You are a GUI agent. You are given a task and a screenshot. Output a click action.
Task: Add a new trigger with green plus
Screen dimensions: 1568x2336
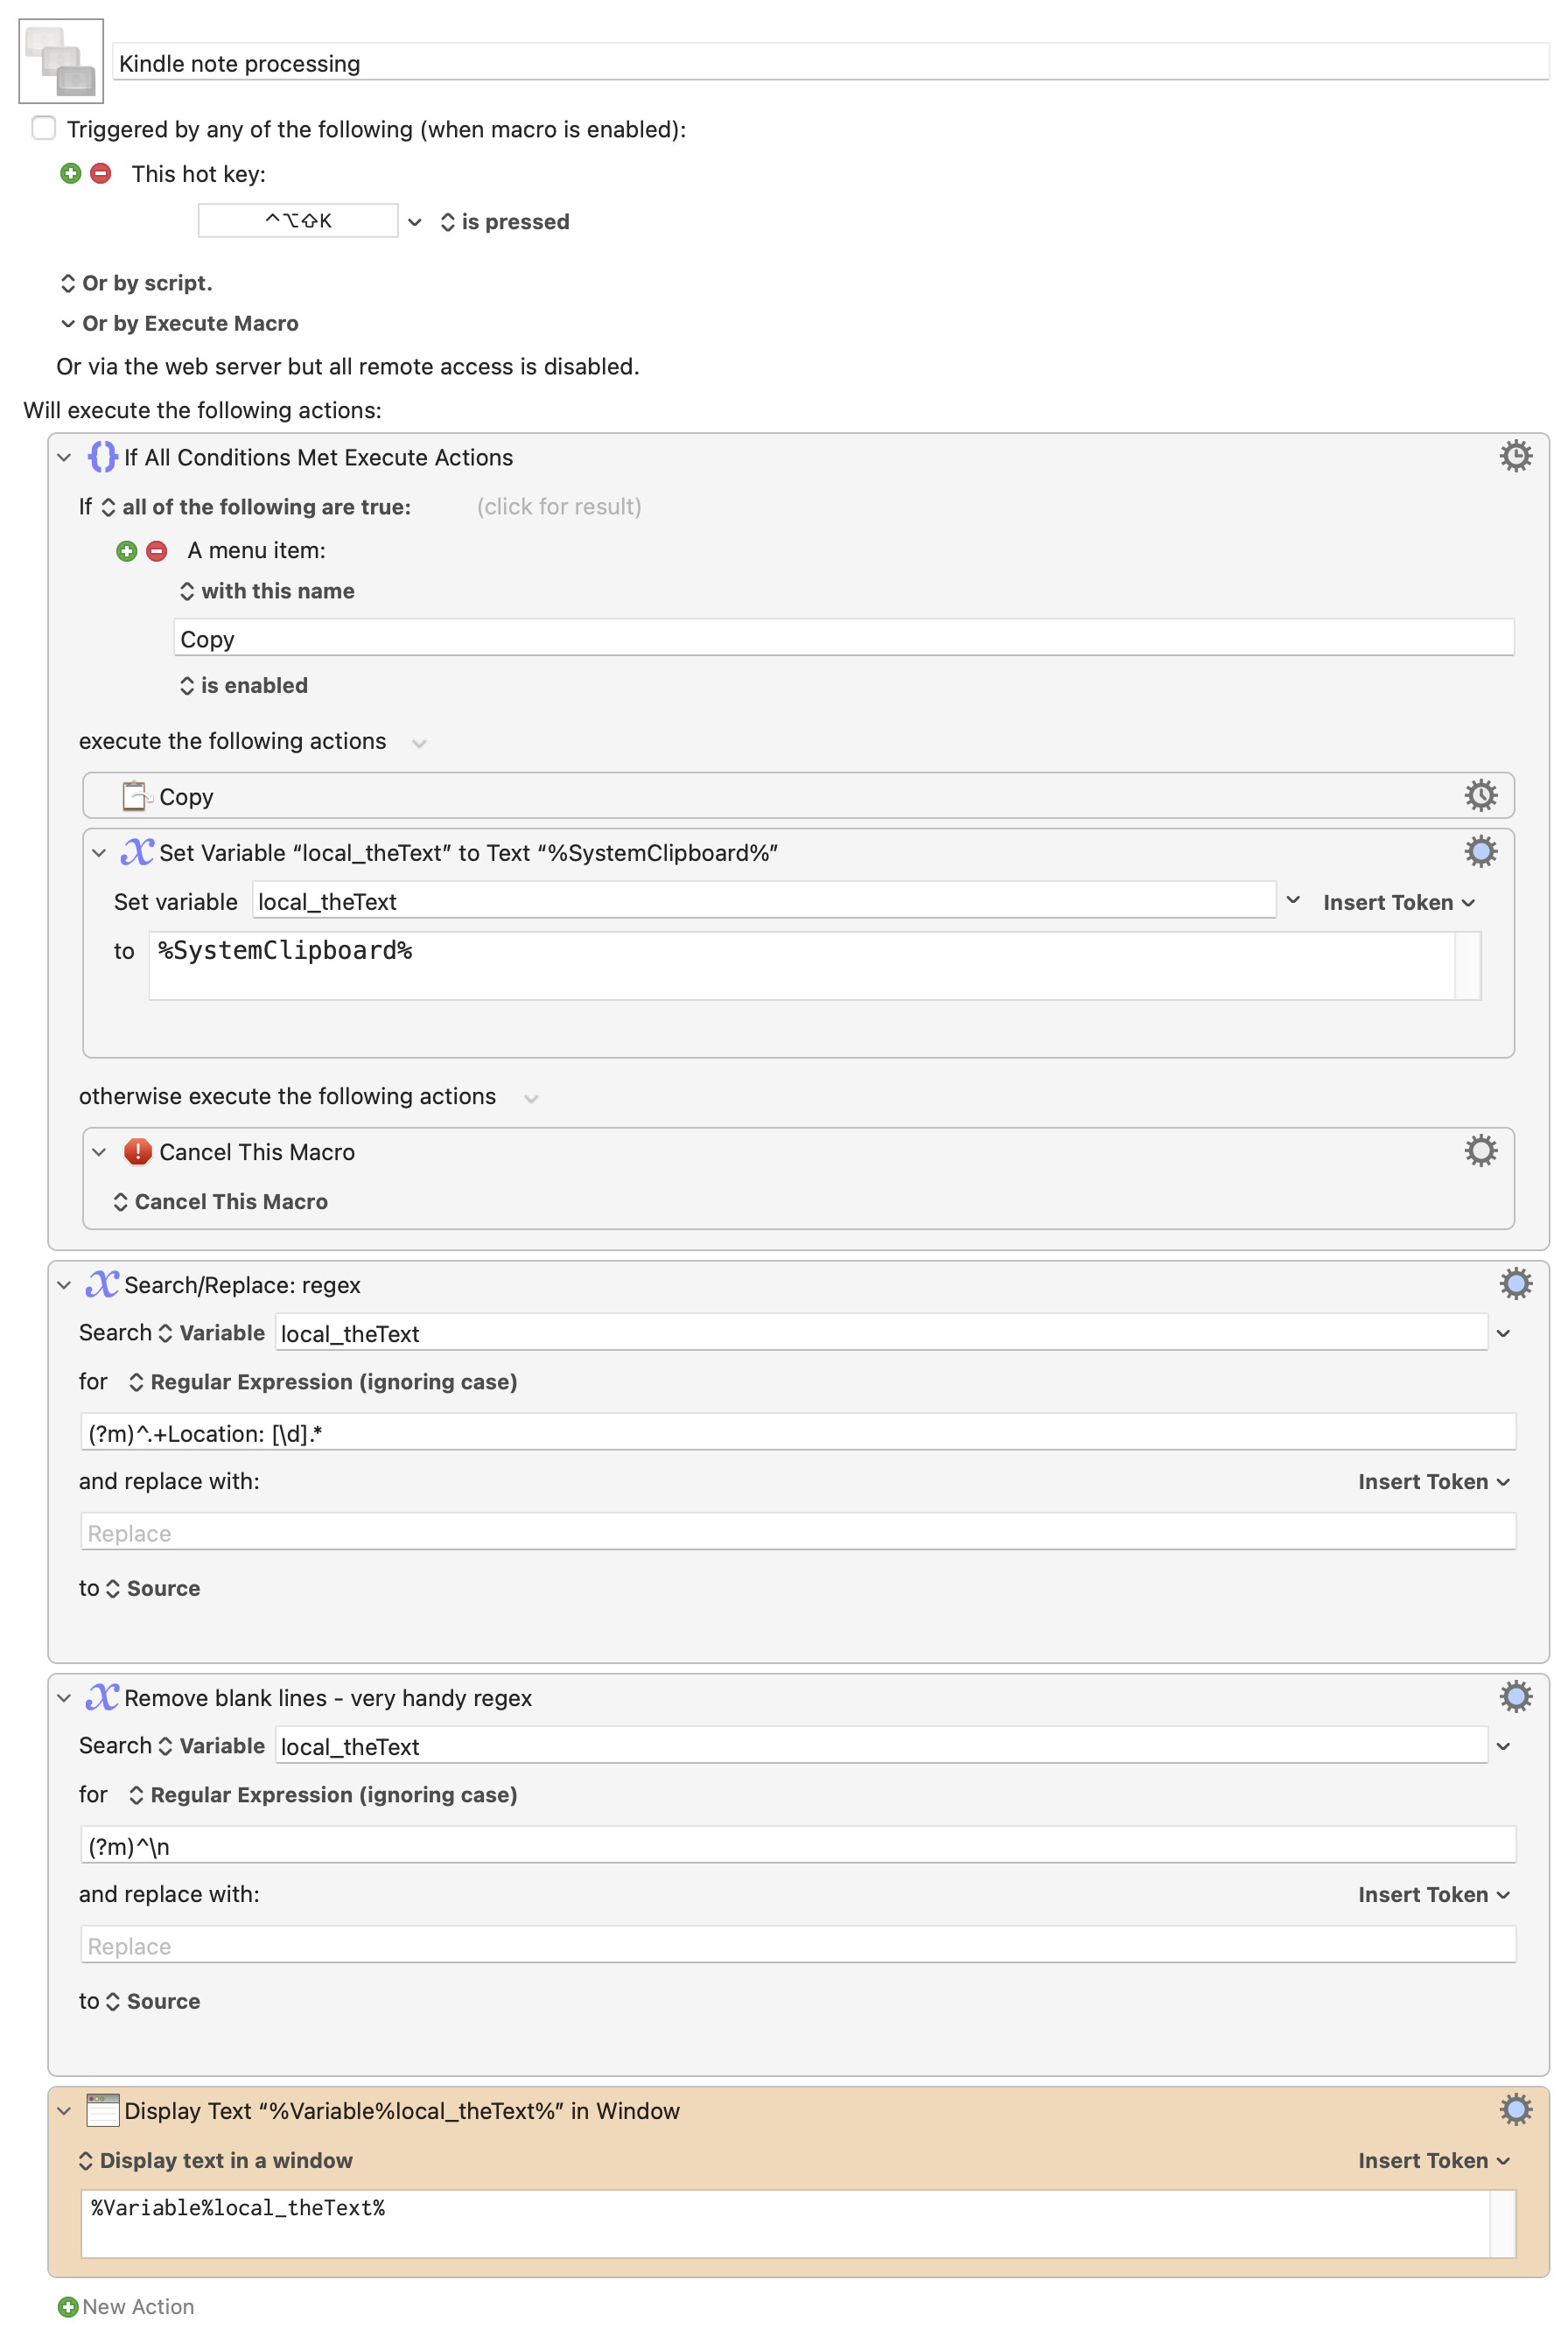pyautogui.click(x=70, y=174)
